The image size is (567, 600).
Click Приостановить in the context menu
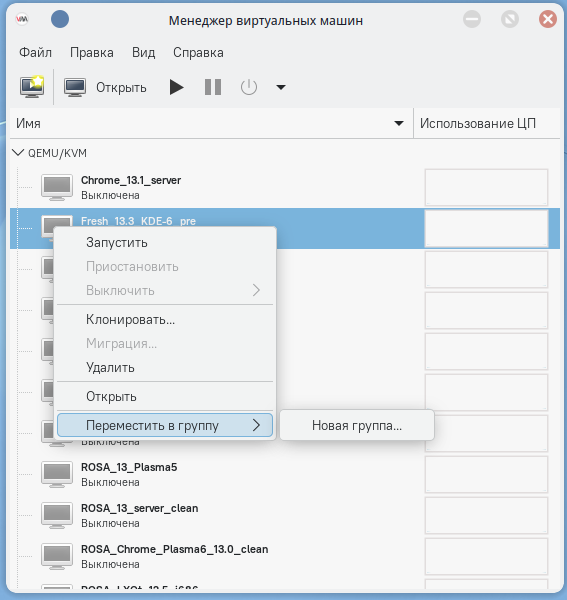point(165,267)
